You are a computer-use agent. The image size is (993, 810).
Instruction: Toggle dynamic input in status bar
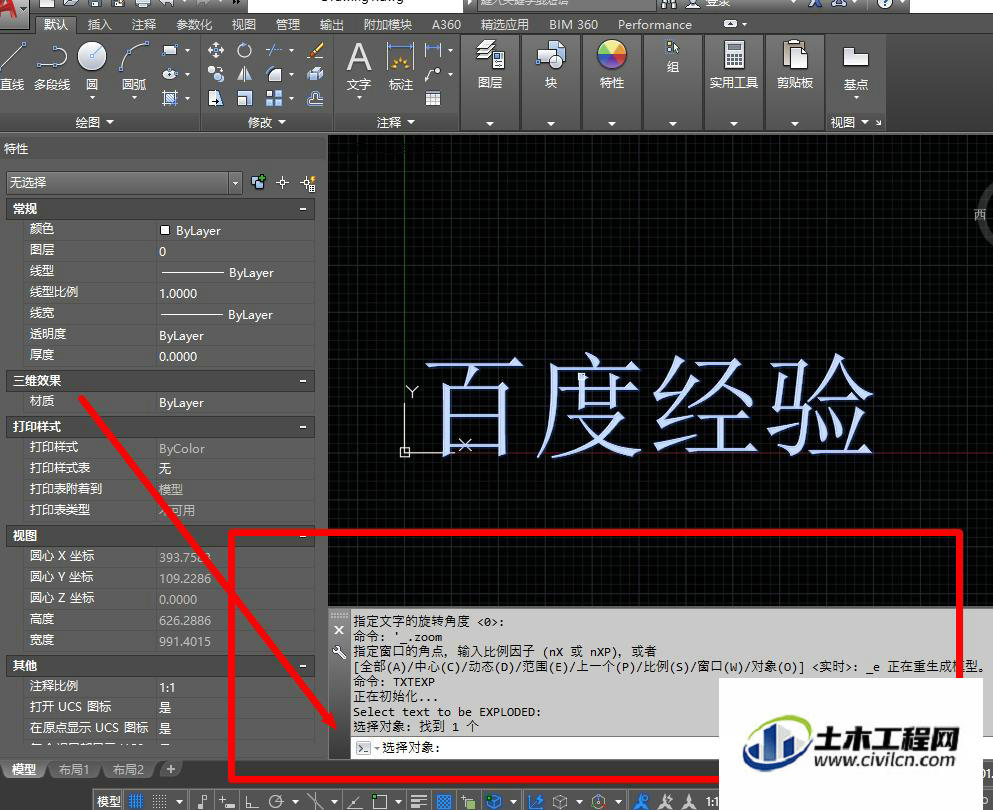click(x=227, y=801)
